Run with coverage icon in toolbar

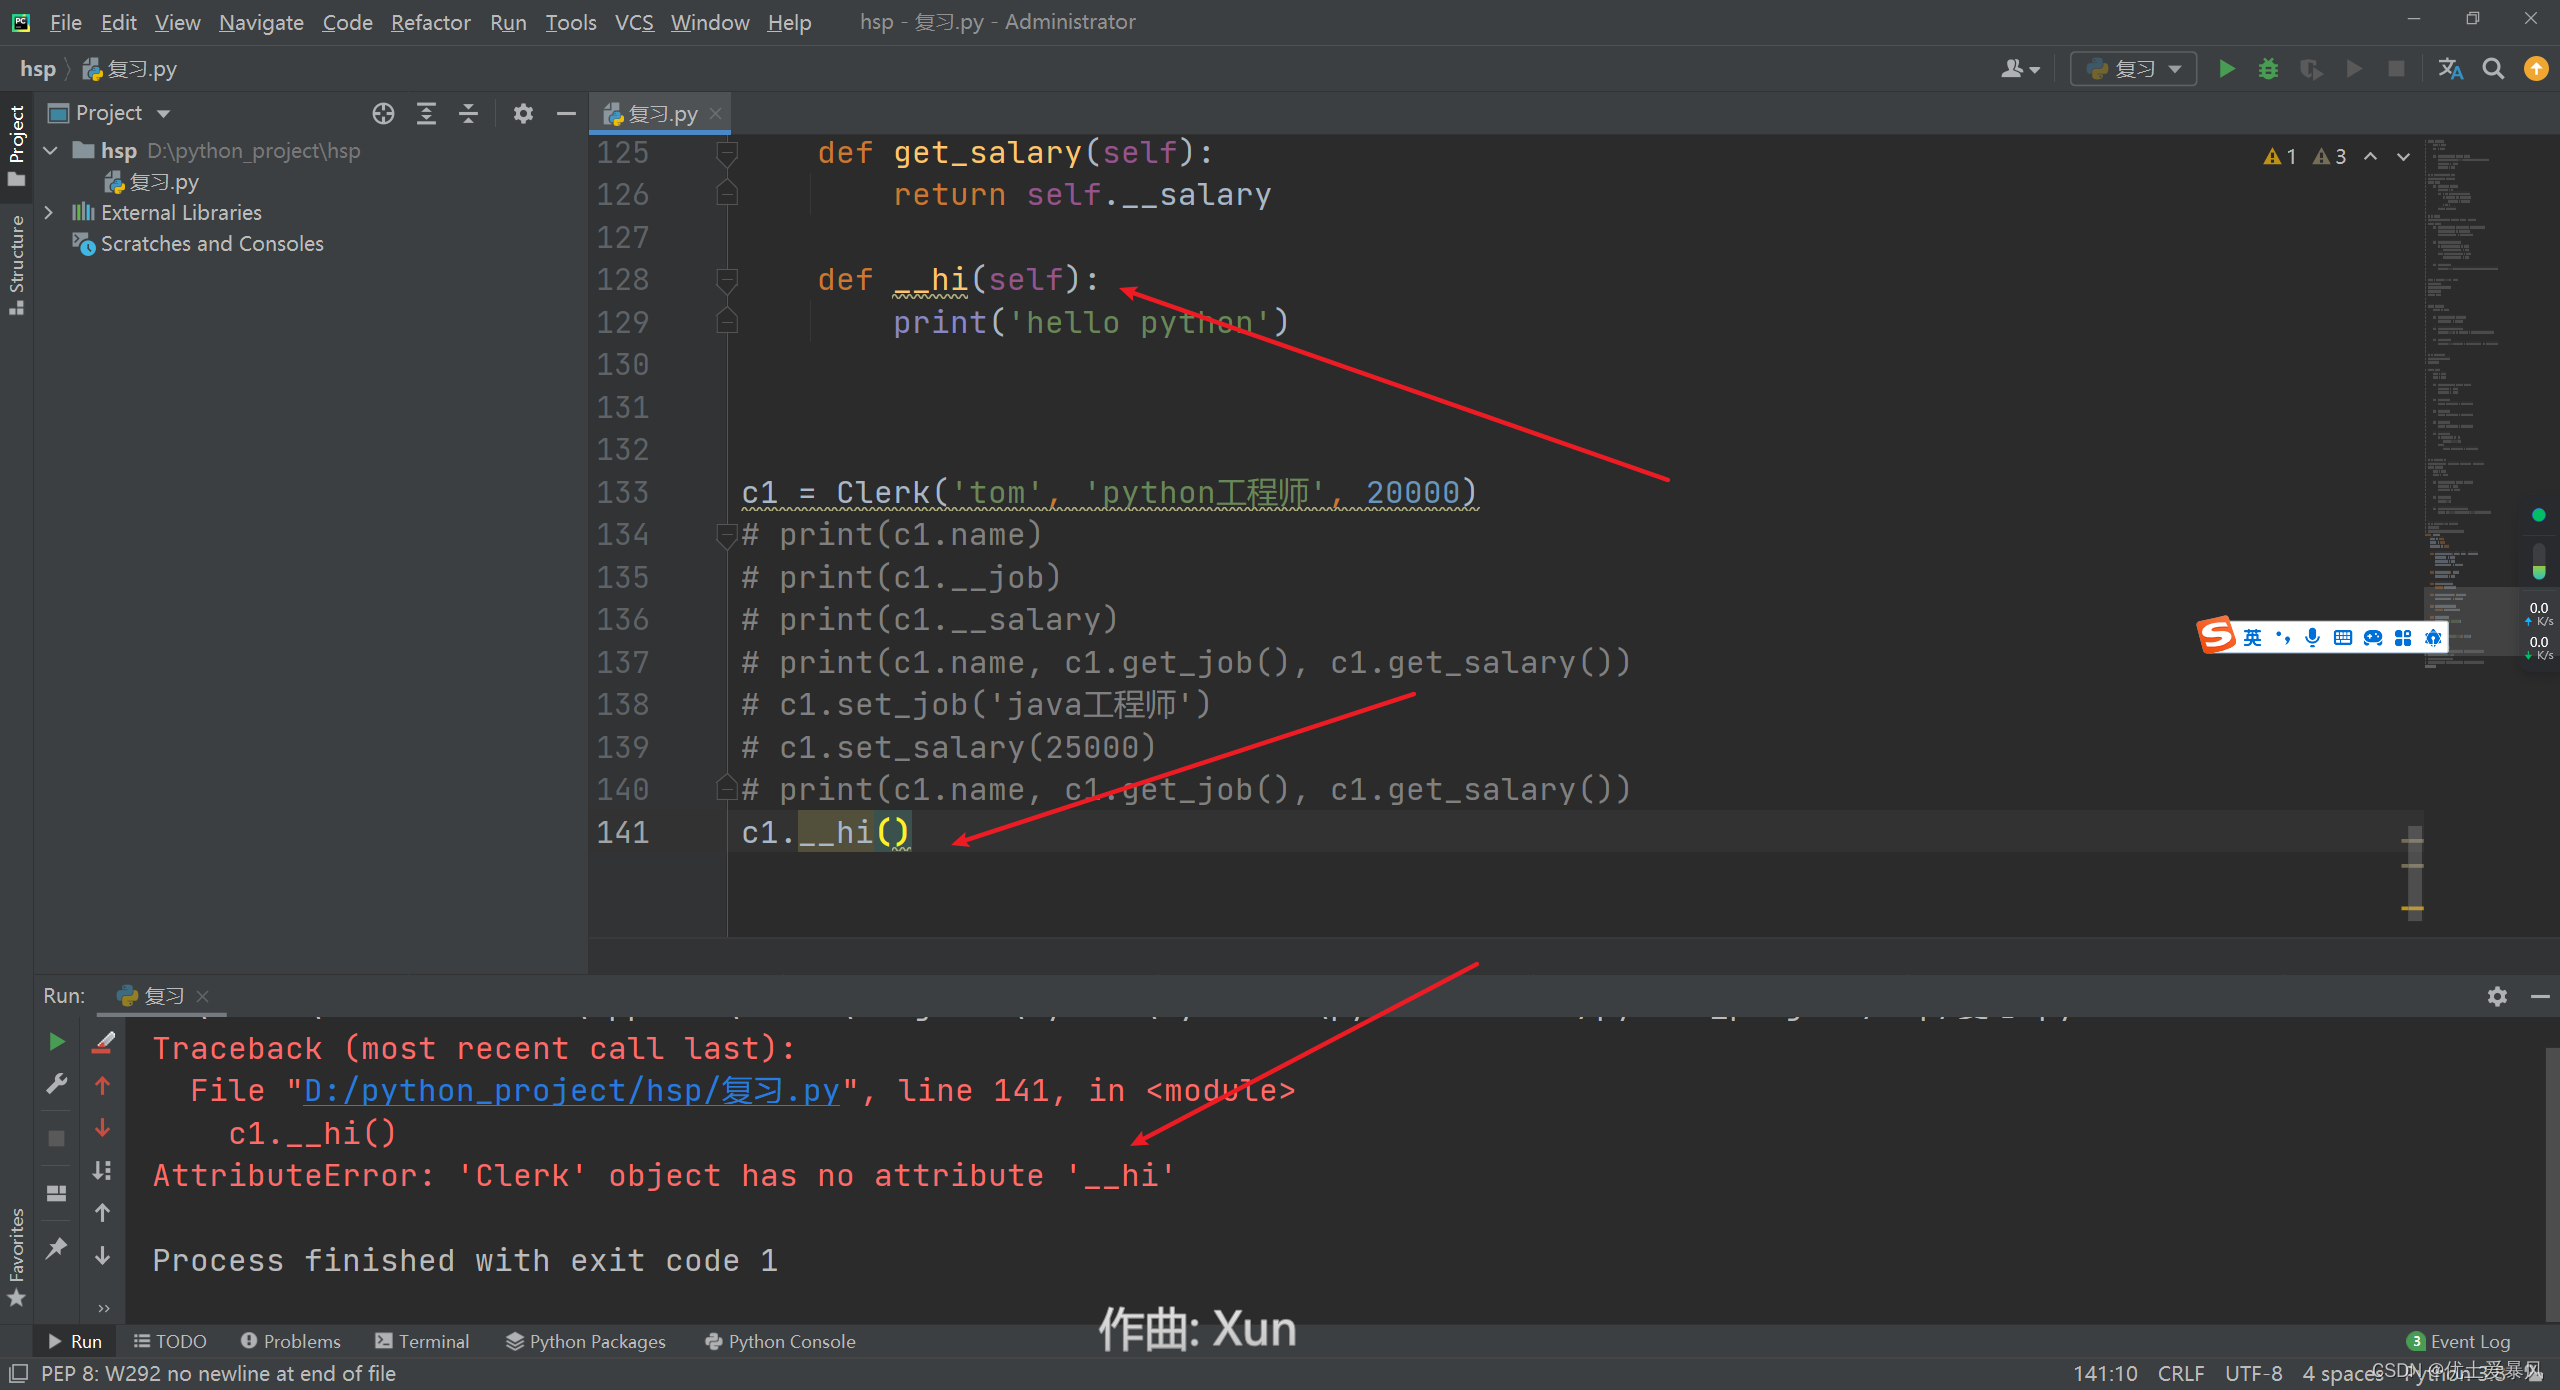tap(2310, 69)
